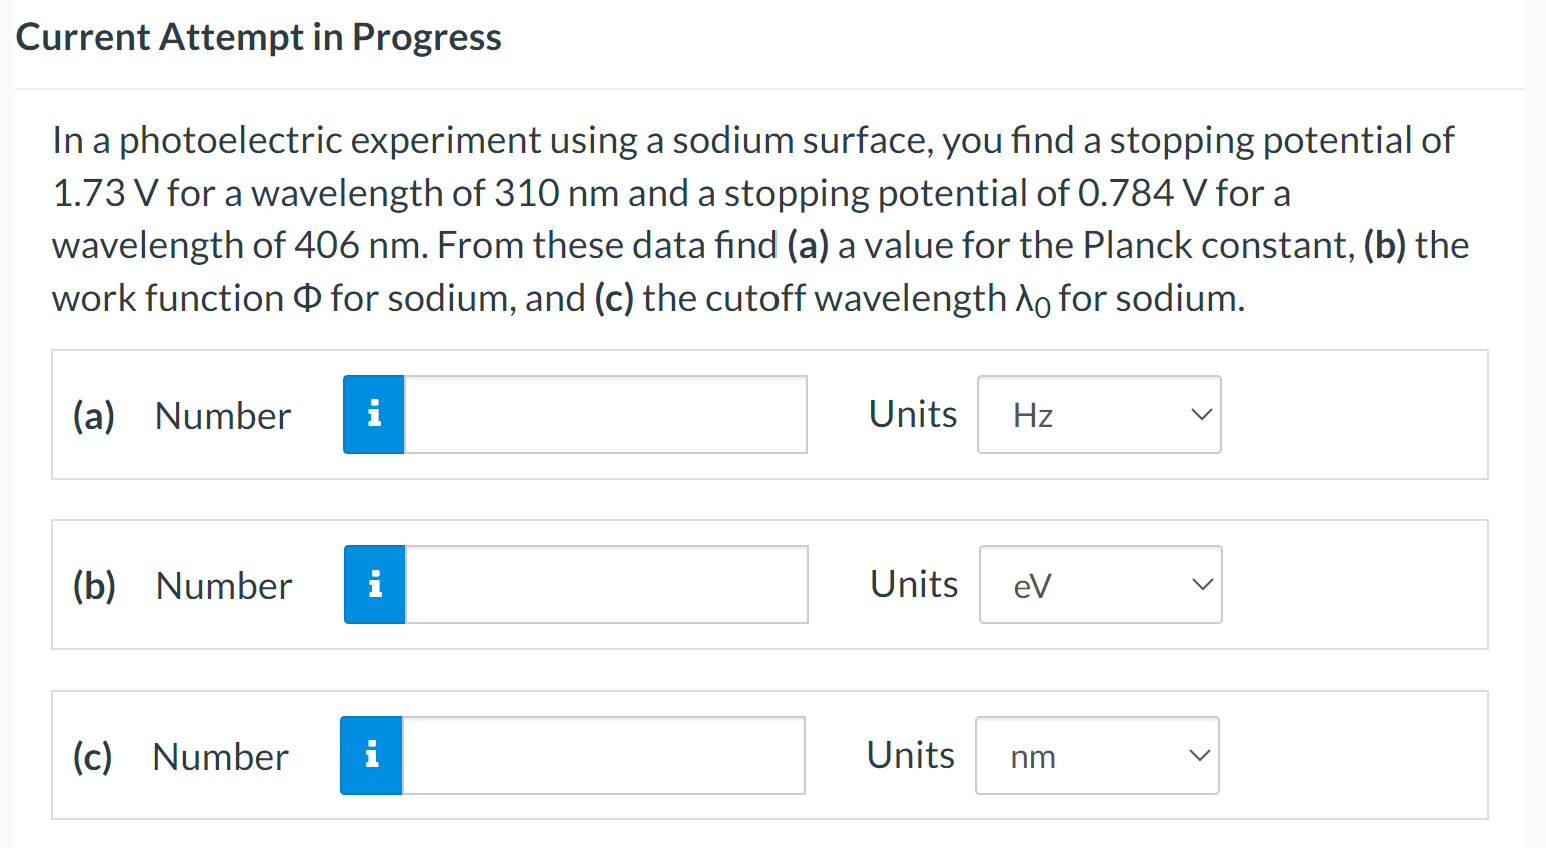
Task: Click the 'Current Attempt in Progress' heading
Action: click(259, 36)
